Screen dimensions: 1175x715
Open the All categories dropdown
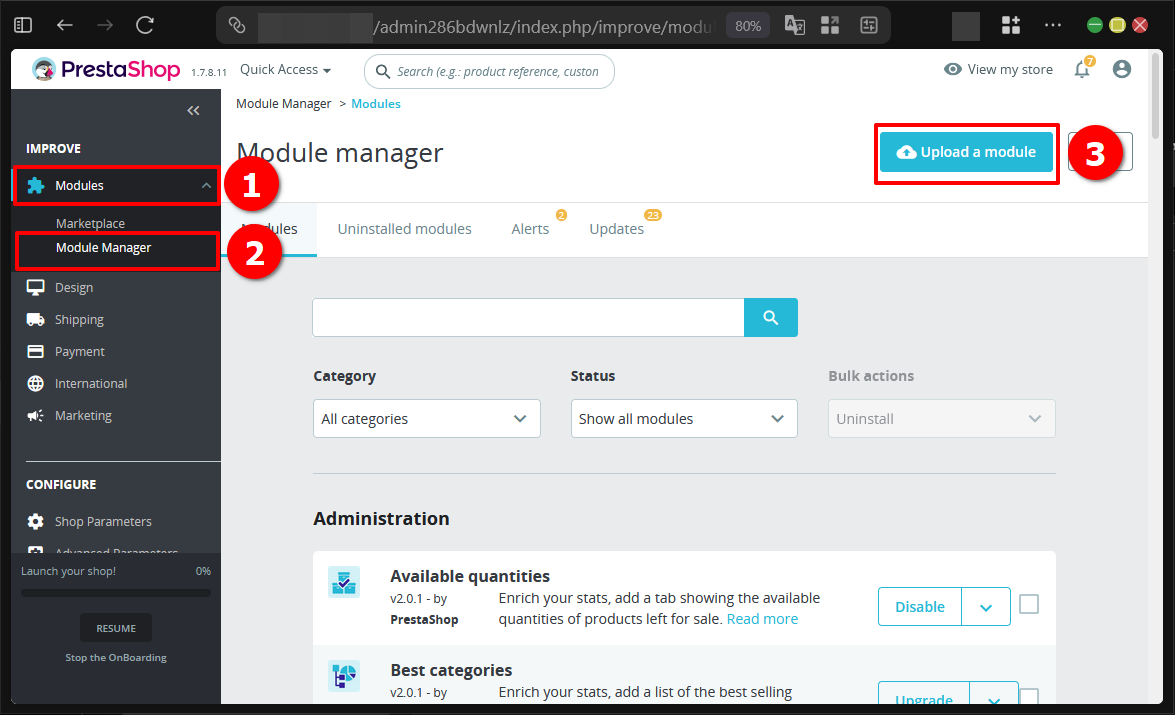click(x=426, y=418)
